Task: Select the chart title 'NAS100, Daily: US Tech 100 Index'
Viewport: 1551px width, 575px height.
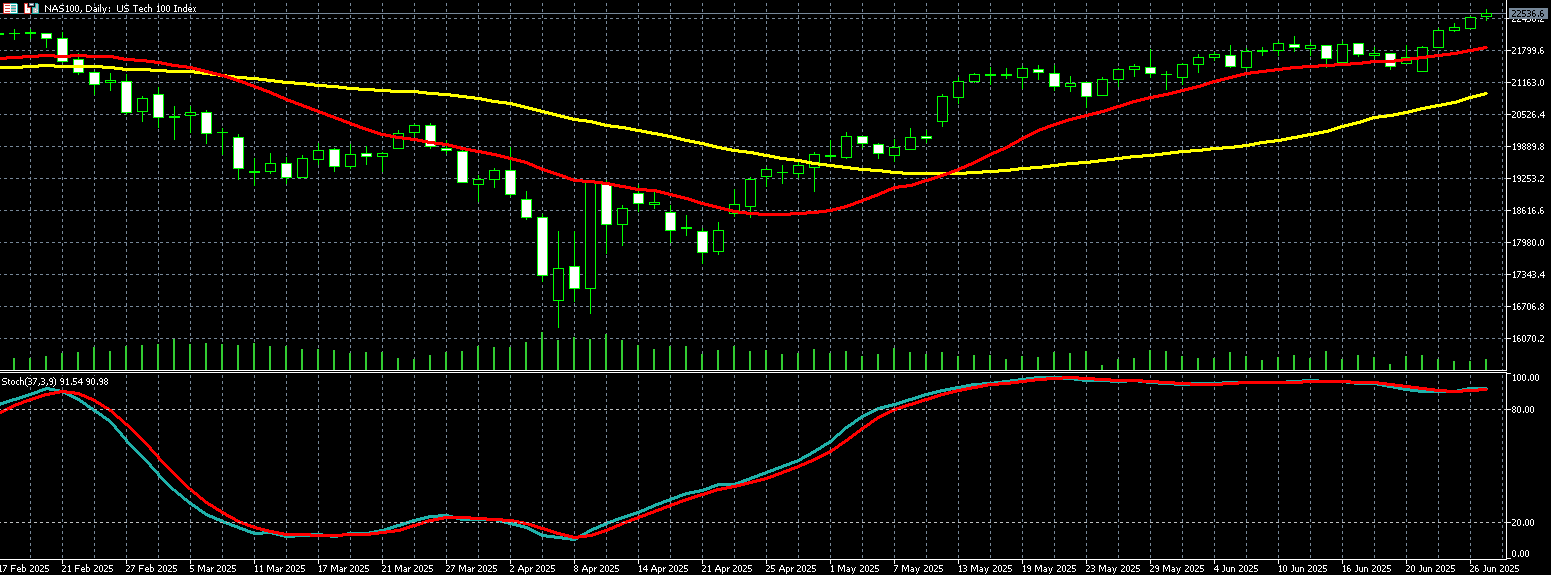Action: pos(119,8)
